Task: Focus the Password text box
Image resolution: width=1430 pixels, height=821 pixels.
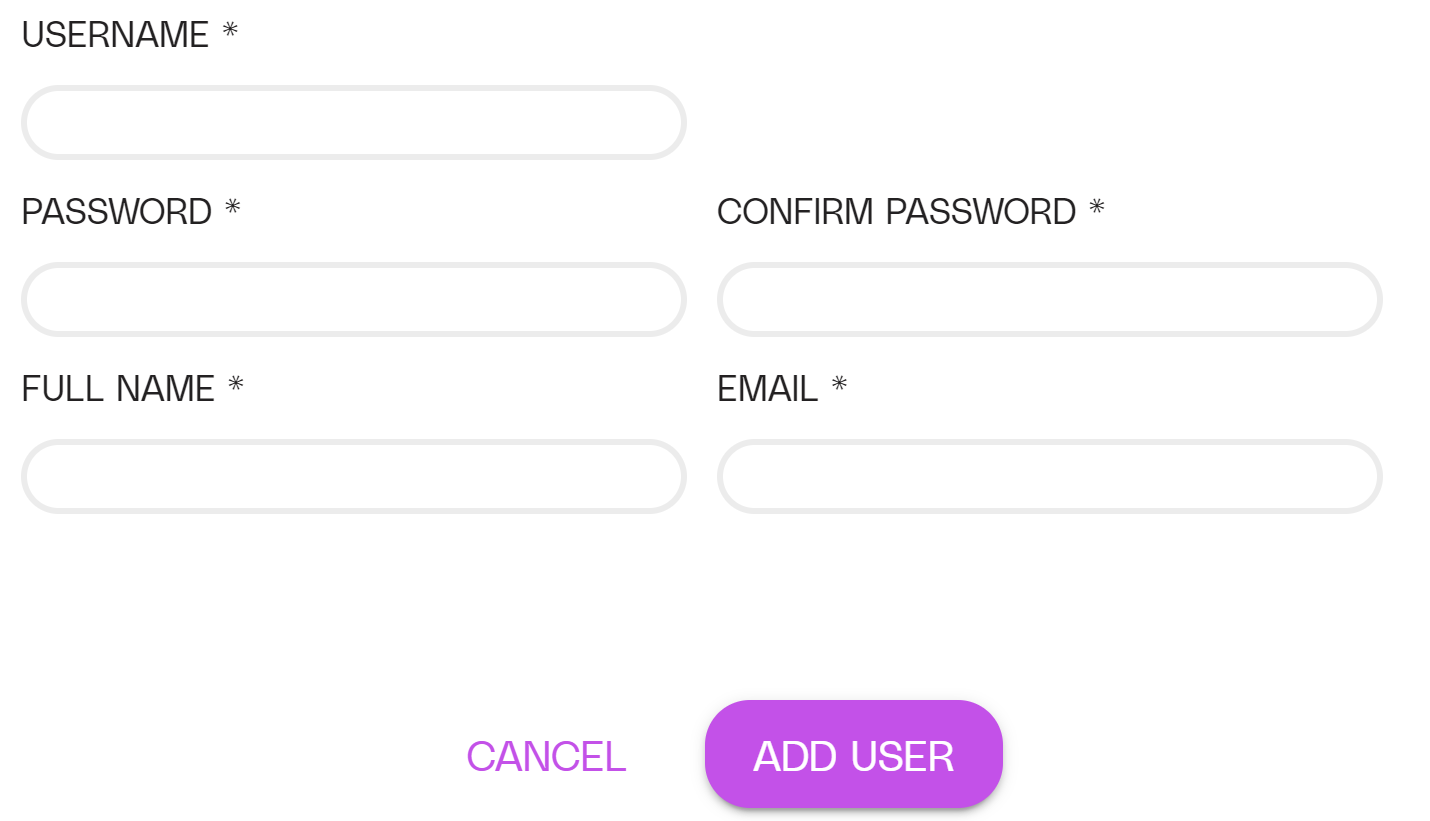Action: [x=353, y=300]
